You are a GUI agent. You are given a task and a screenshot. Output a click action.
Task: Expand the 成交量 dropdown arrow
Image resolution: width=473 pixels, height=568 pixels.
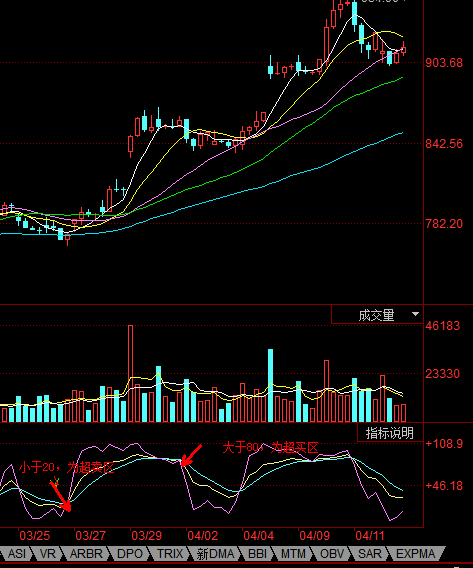(415, 314)
